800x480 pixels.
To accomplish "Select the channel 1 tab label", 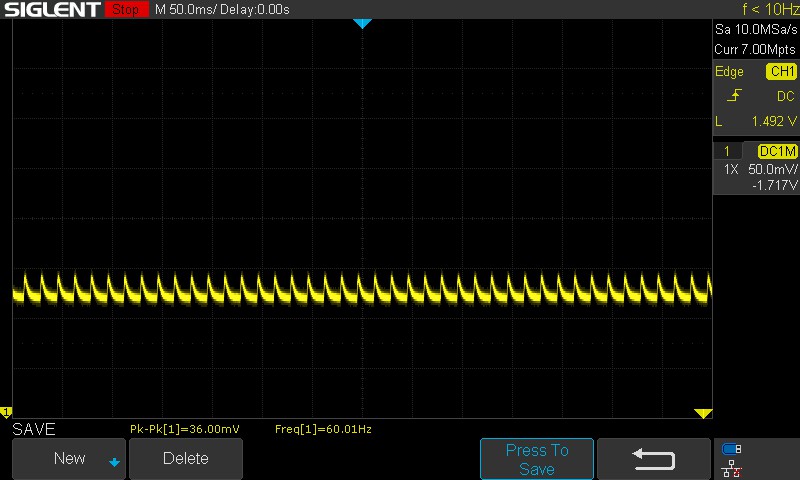I will pos(727,151).
